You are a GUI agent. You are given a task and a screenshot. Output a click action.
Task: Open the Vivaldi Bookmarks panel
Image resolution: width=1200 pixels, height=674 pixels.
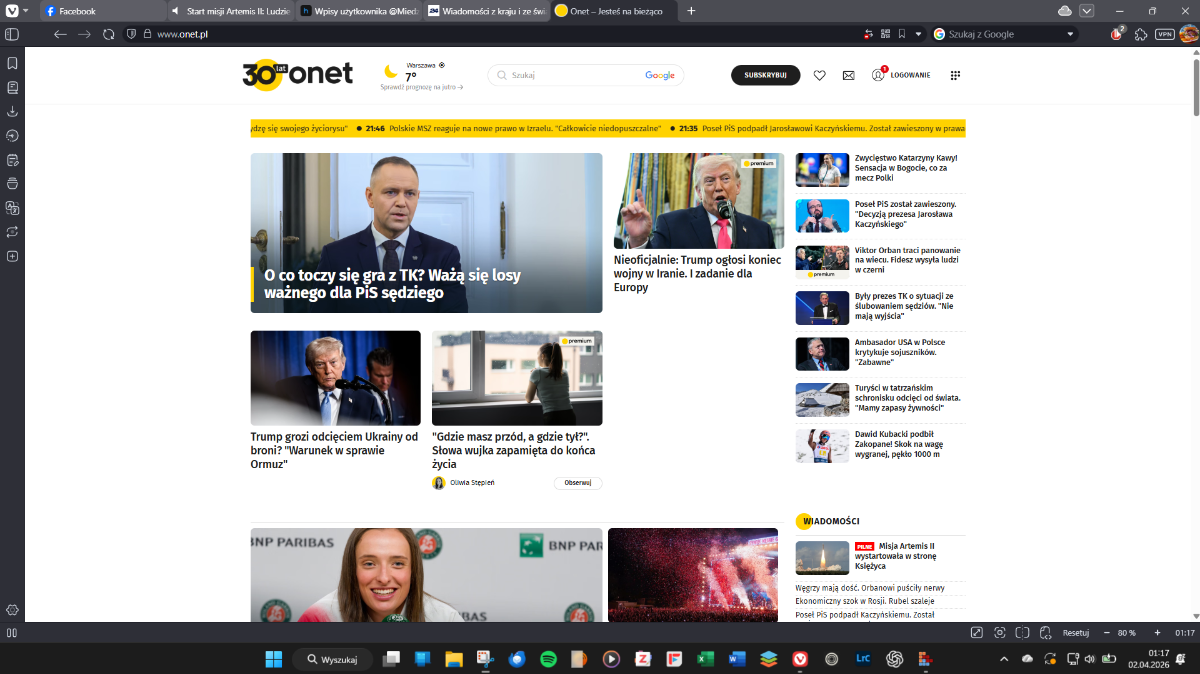tap(12, 63)
